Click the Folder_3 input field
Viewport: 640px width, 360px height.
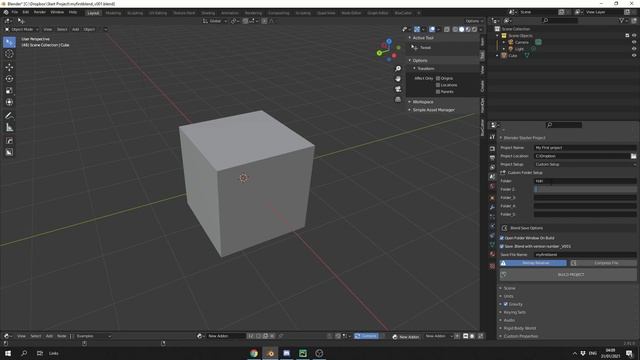(585, 198)
